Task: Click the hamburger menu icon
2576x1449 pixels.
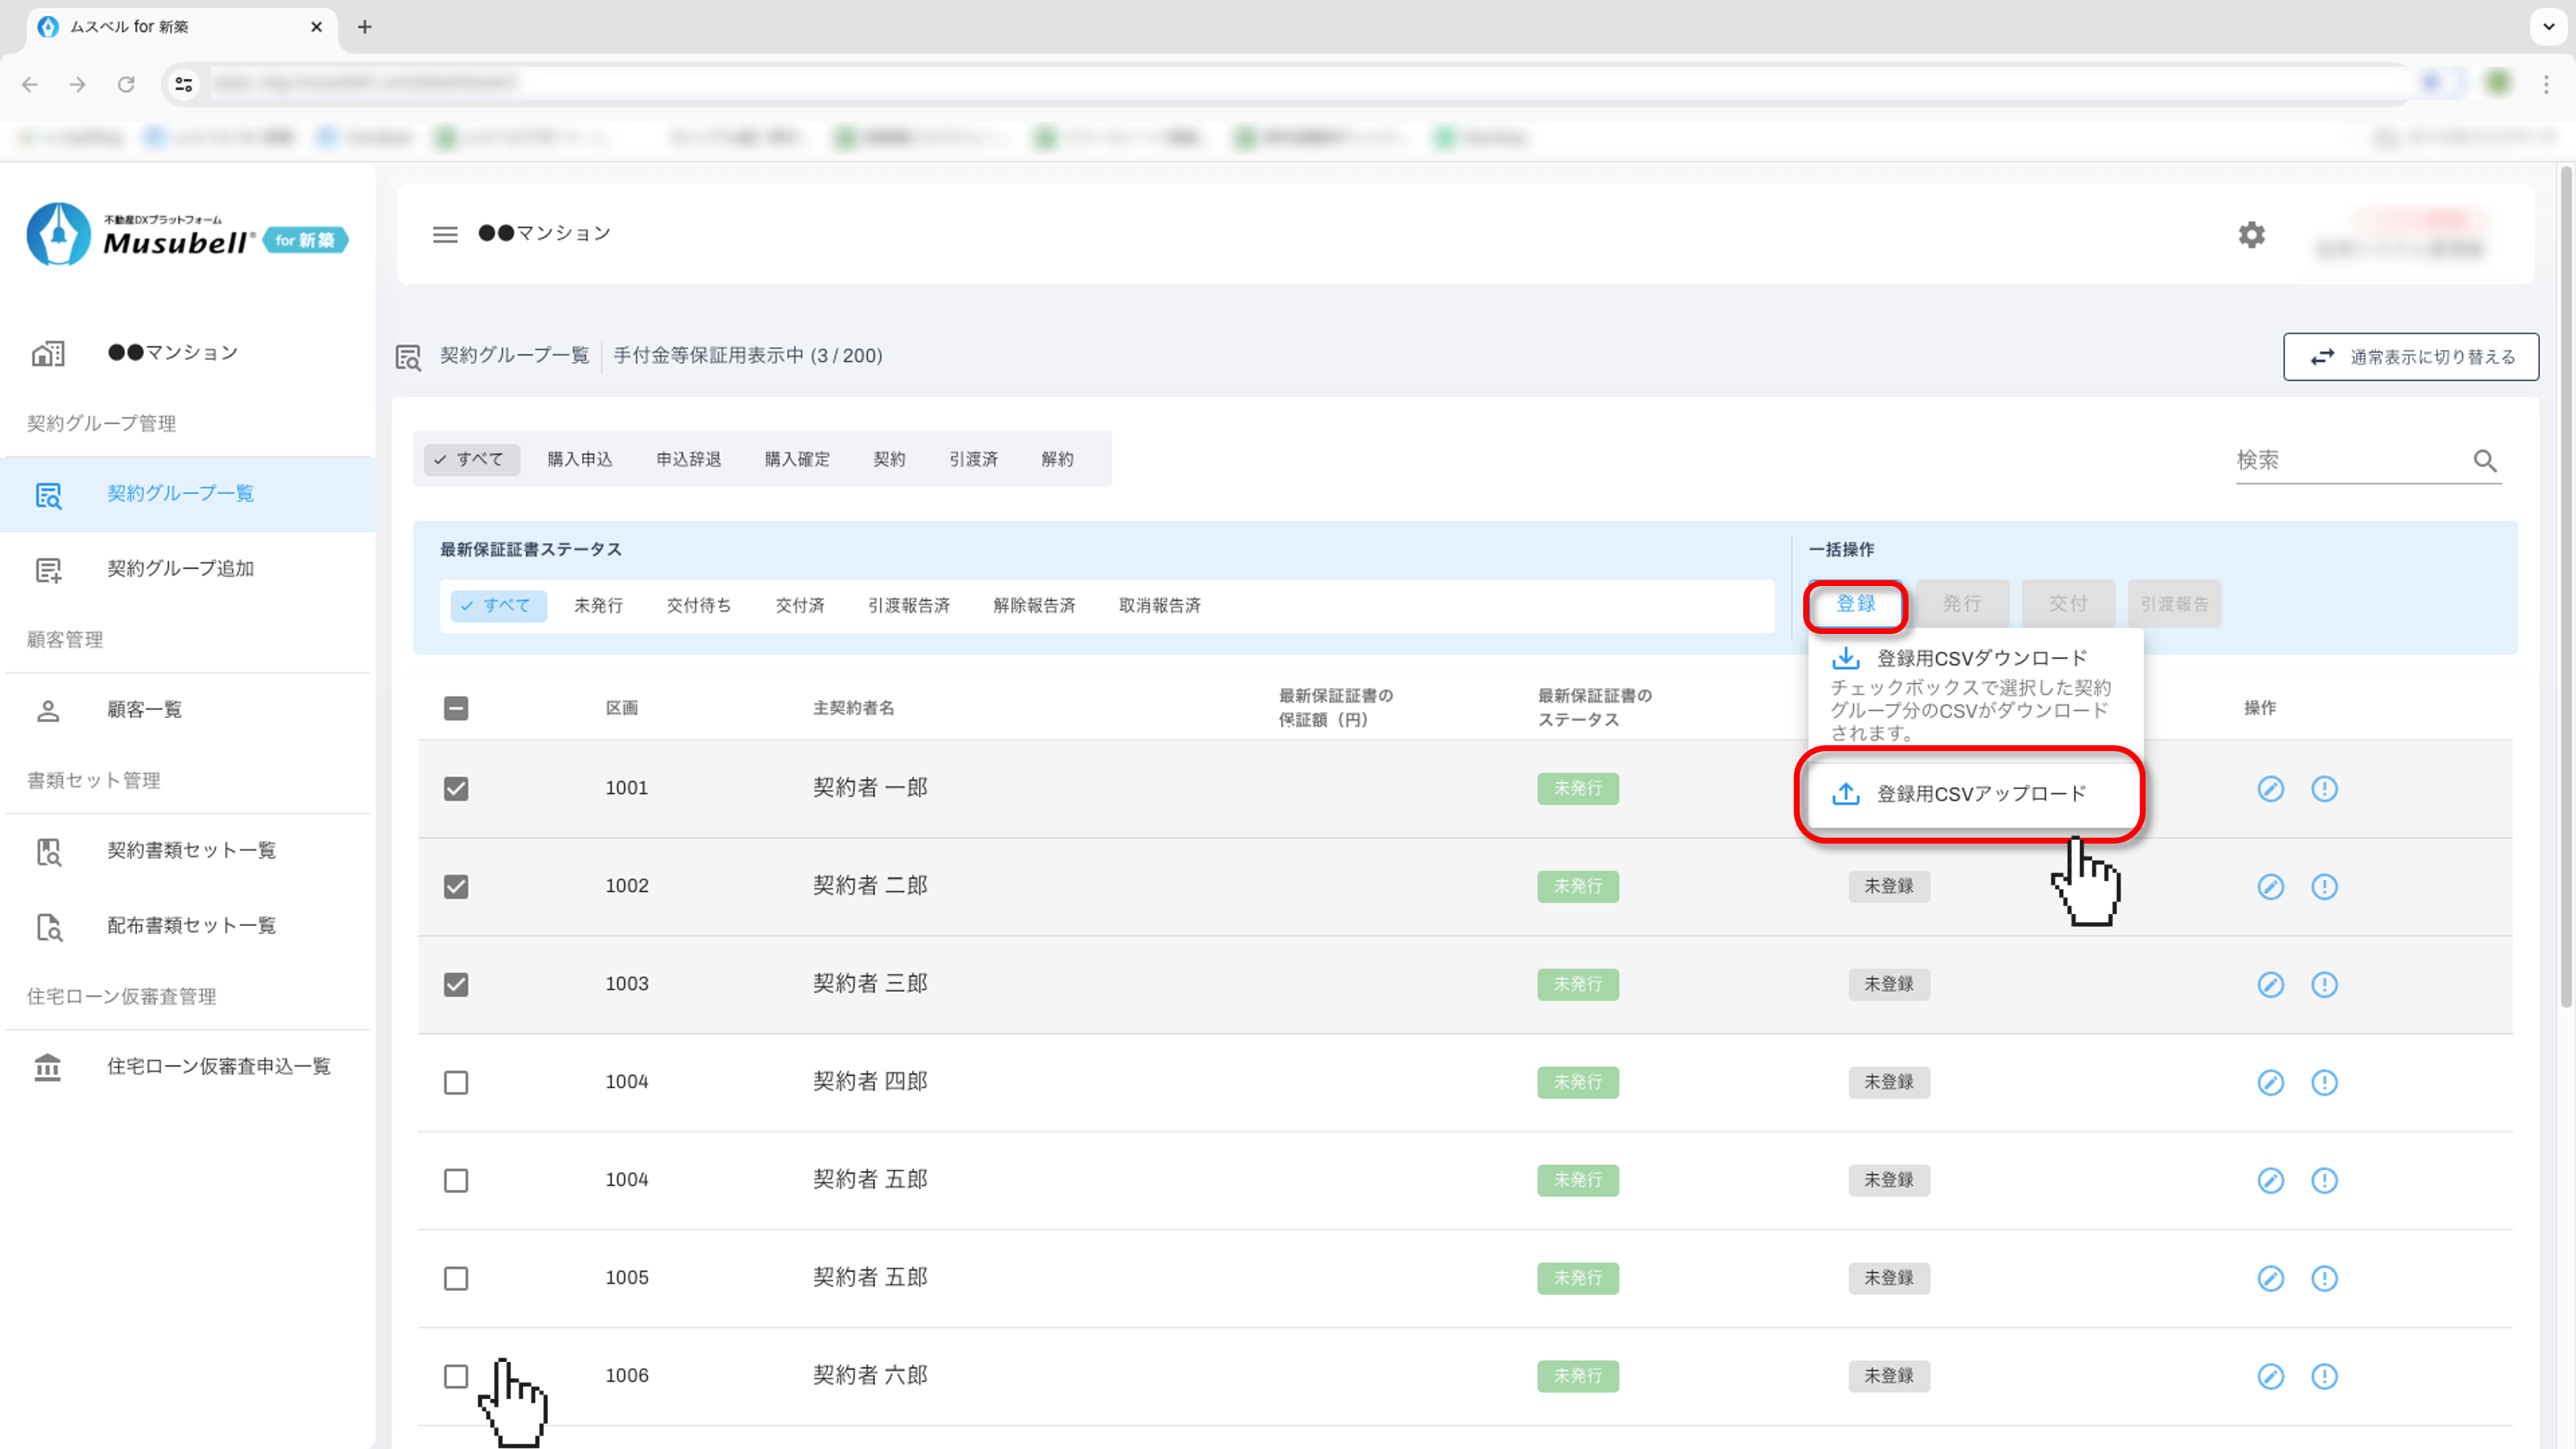Action: click(x=445, y=234)
